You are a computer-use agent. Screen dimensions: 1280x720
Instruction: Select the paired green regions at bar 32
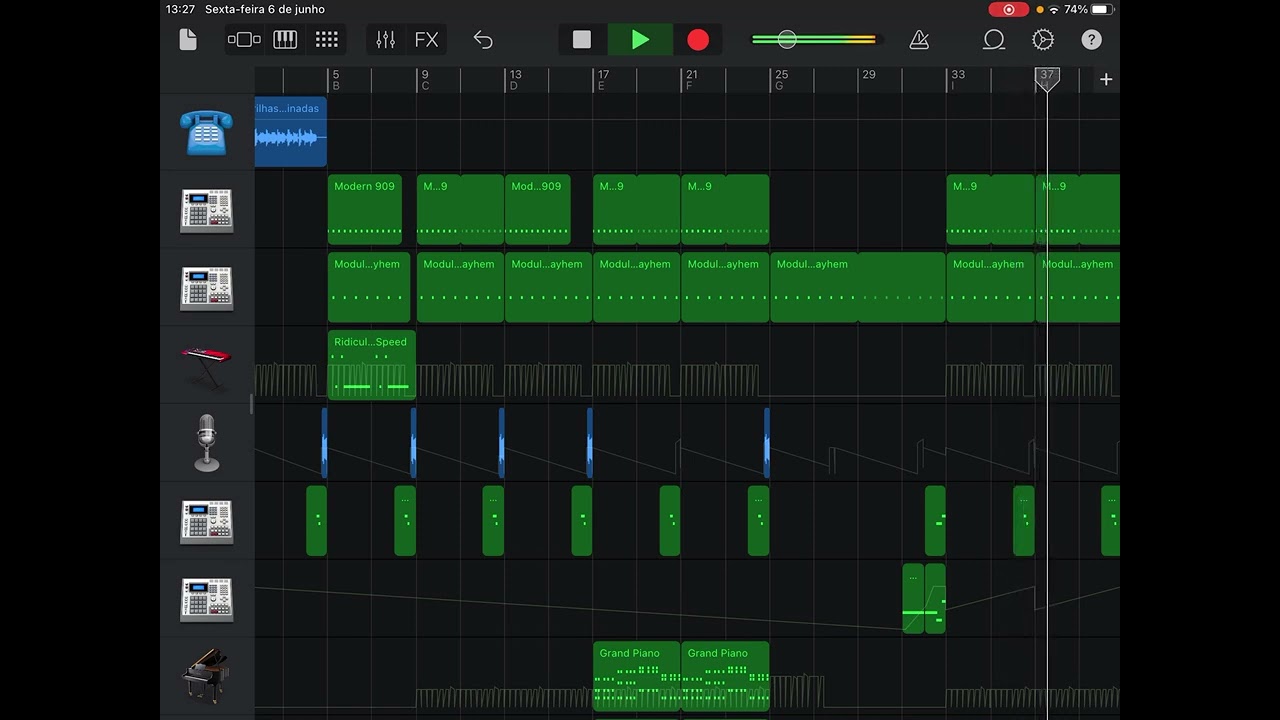(x=924, y=598)
